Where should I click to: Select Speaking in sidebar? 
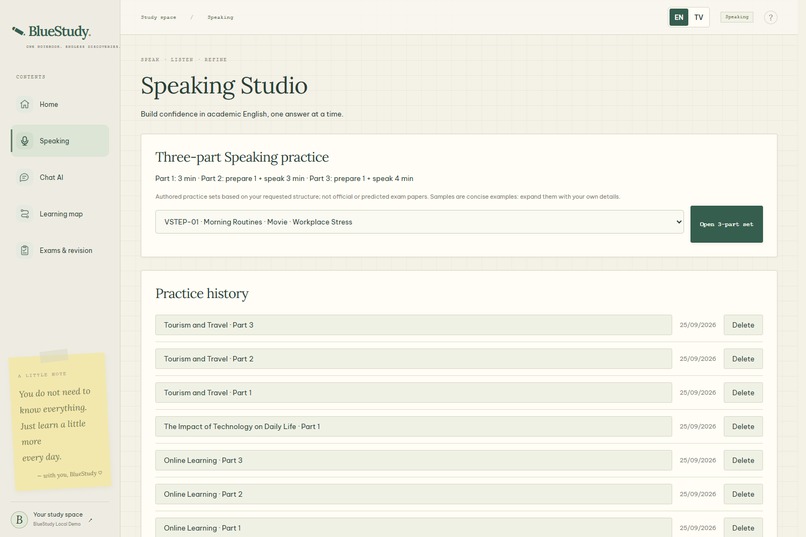click(60, 141)
